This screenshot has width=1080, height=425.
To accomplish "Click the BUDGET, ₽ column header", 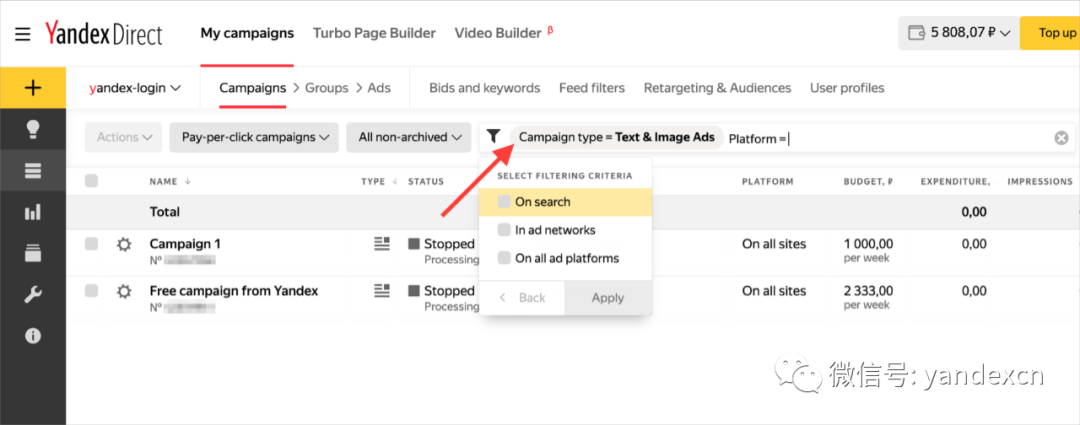I will click(869, 182).
